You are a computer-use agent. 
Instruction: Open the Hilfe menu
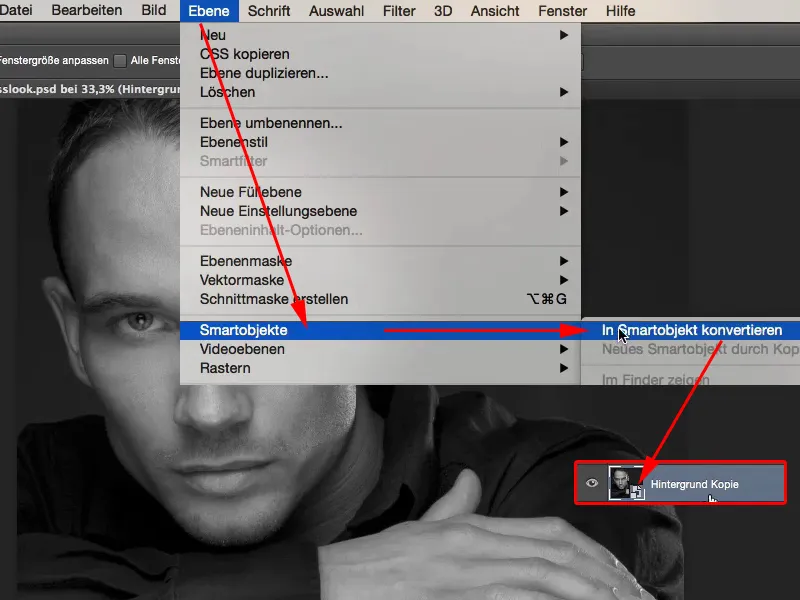click(620, 11)
